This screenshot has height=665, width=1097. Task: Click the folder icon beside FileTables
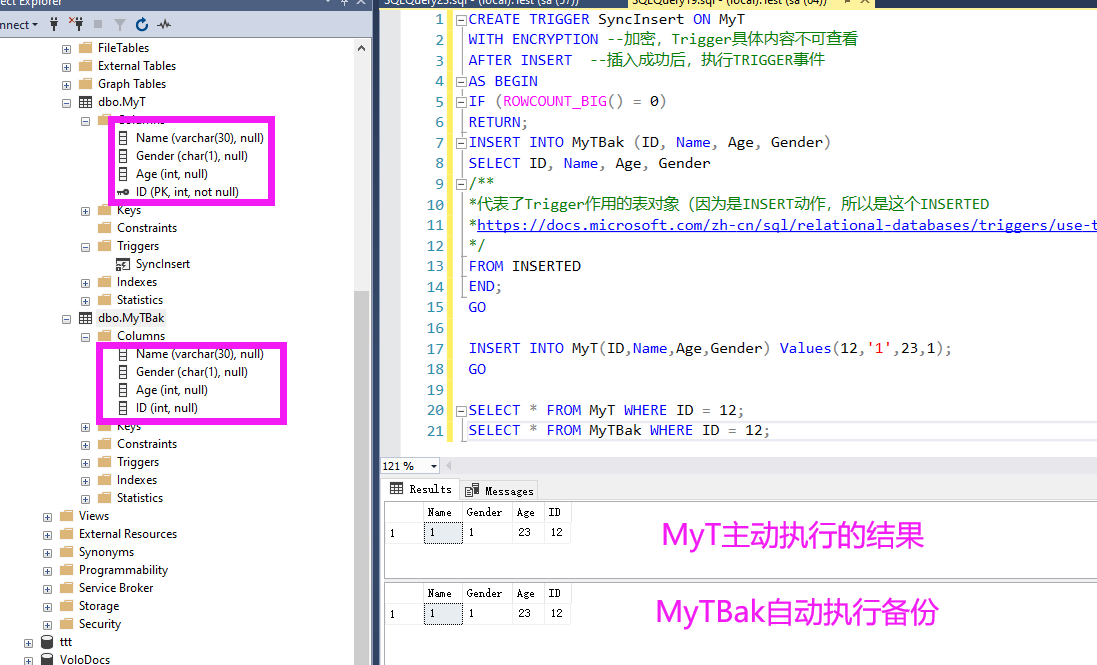(85, 48)
